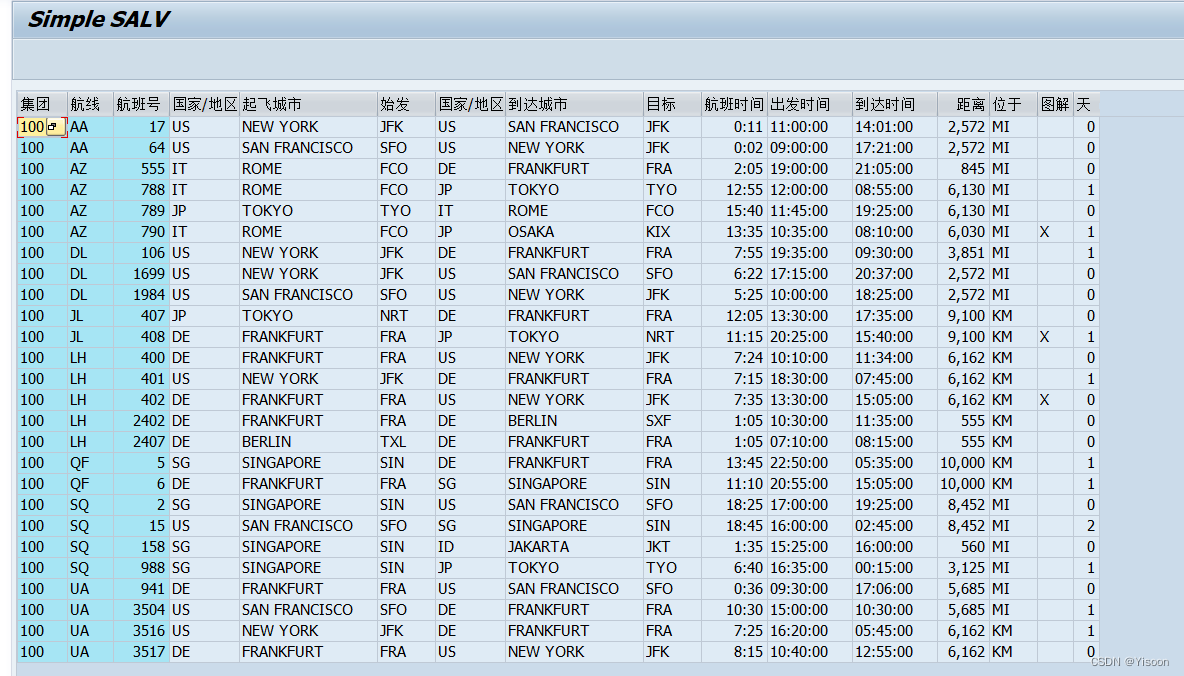Click the distance 560 cell

point(964,547)
